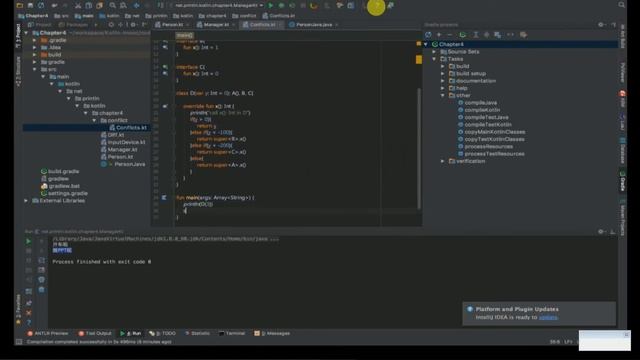The height and width of the screenshot is (360, 640).
Task: Collapse Tasks node in Gradle panel
Action: [434, 59]
